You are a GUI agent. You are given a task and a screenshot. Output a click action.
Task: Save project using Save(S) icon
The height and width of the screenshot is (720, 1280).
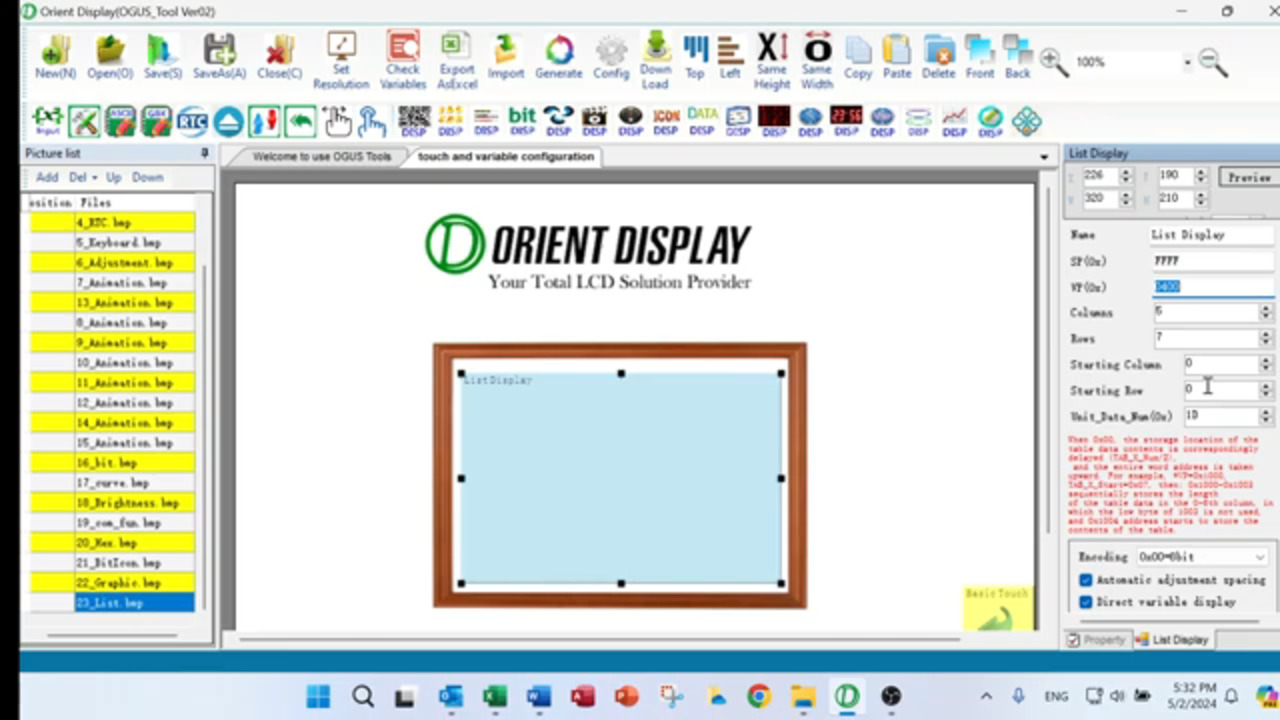click(x=162, y=57)
